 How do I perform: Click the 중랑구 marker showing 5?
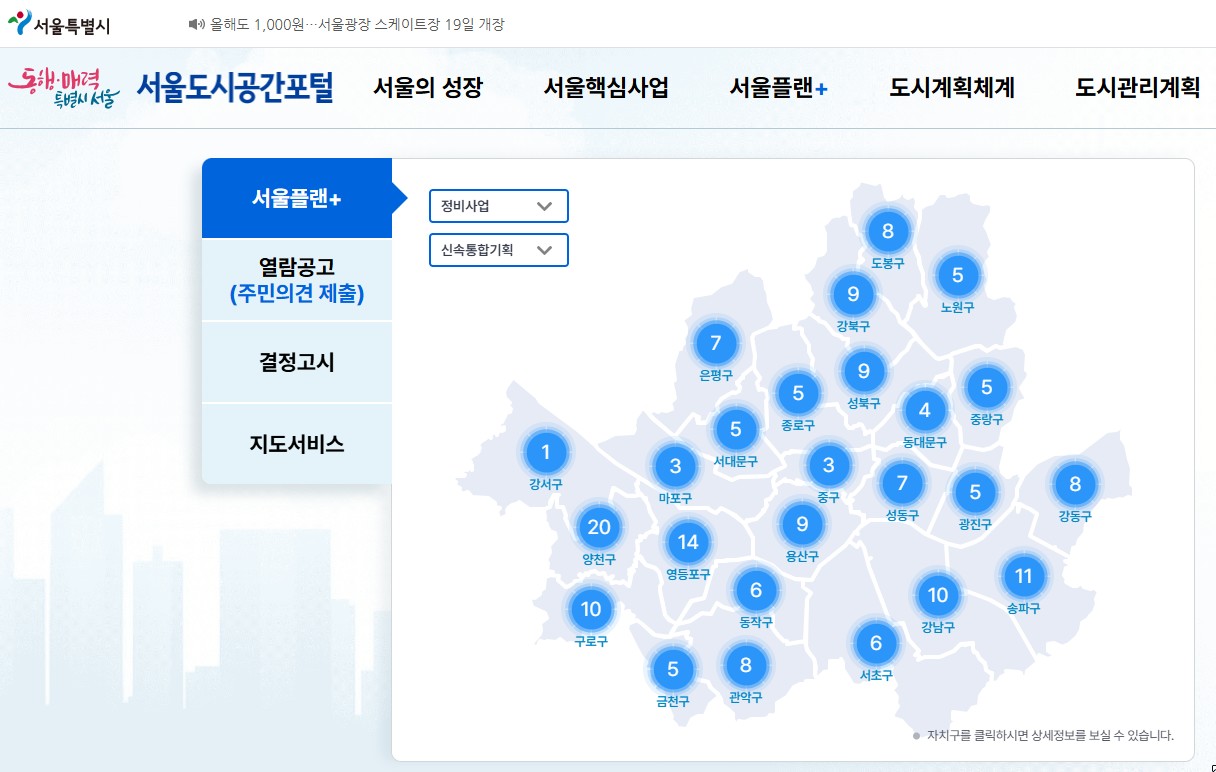click(x=987, y=387)
